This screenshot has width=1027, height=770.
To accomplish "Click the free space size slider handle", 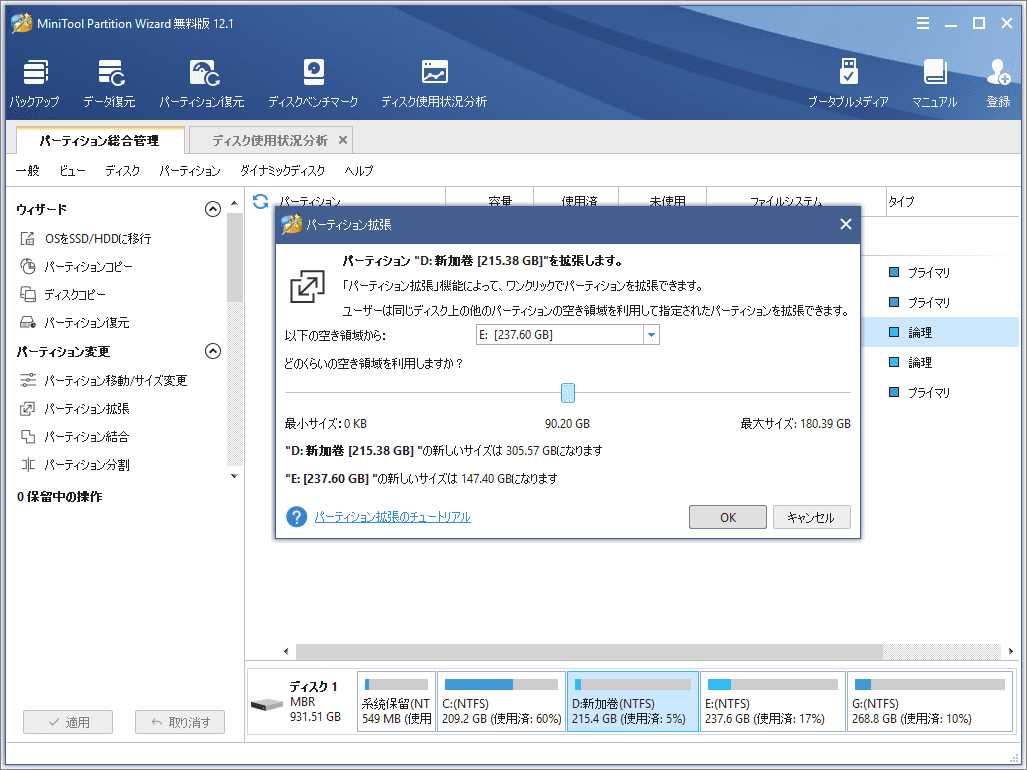I will pyautogui.click(x=568, y=393).
